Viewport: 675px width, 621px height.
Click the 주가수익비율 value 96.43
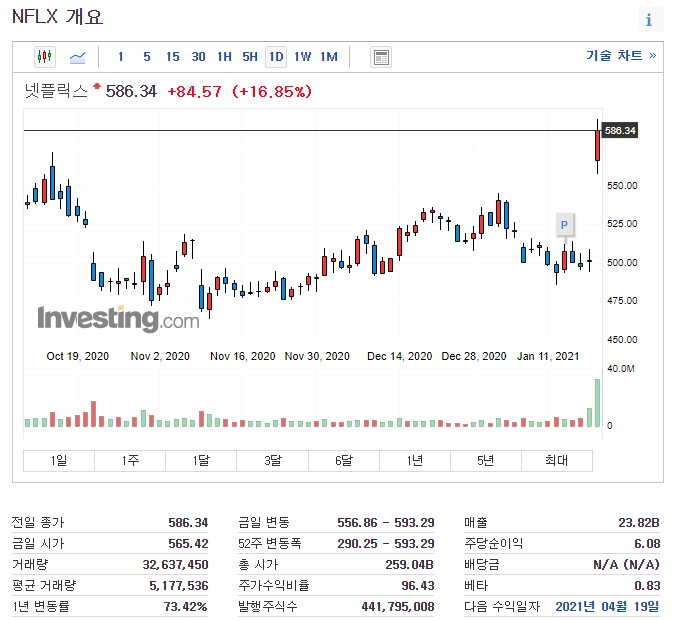pos(418,586)
